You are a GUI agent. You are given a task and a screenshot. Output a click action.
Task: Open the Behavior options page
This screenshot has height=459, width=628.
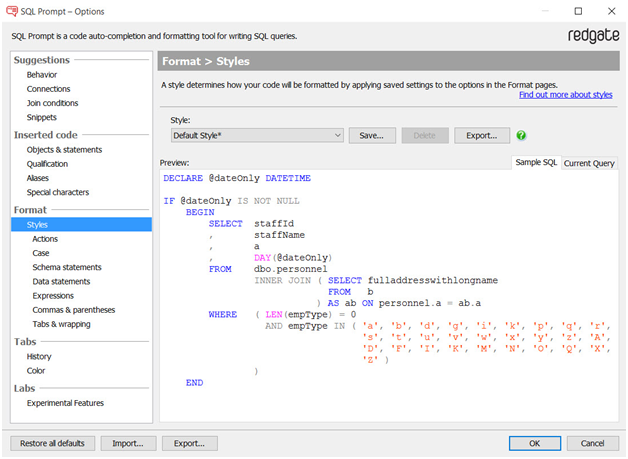tap(42, 75)
